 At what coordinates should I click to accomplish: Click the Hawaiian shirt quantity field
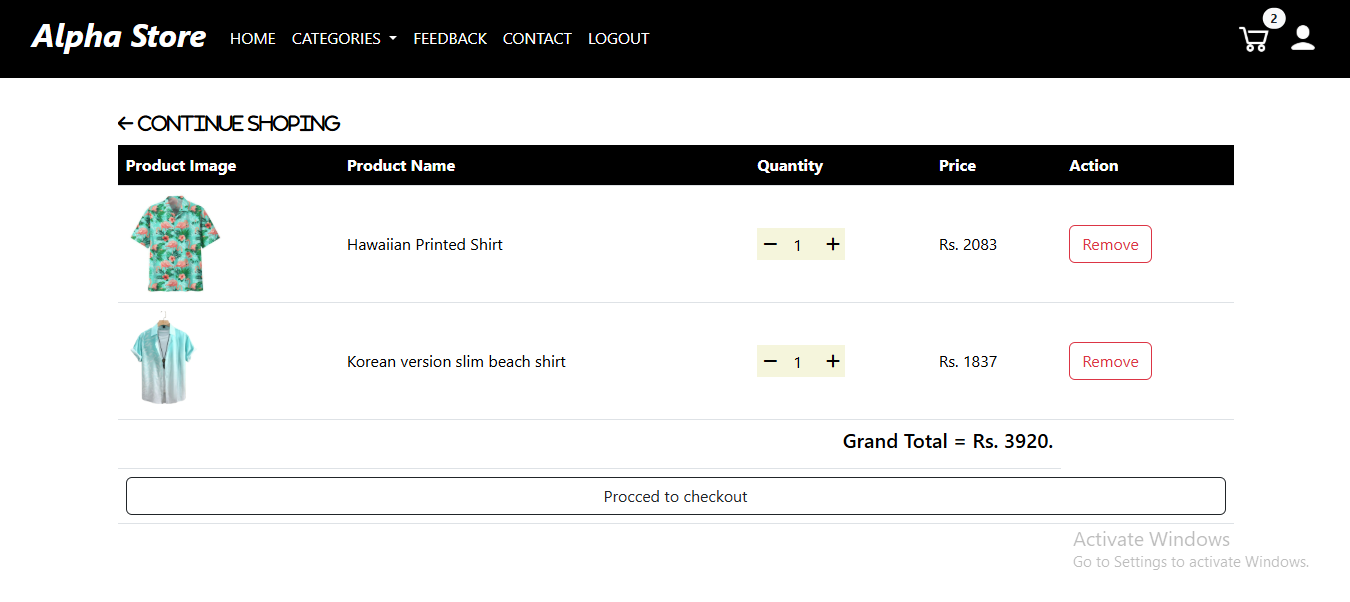click(798, 245)
